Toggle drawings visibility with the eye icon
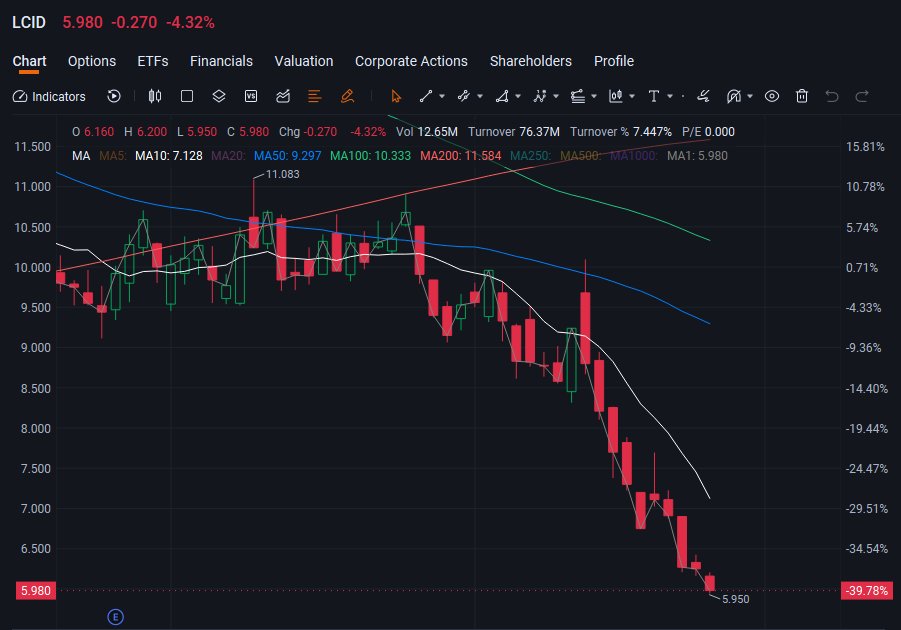 [772, 97]
